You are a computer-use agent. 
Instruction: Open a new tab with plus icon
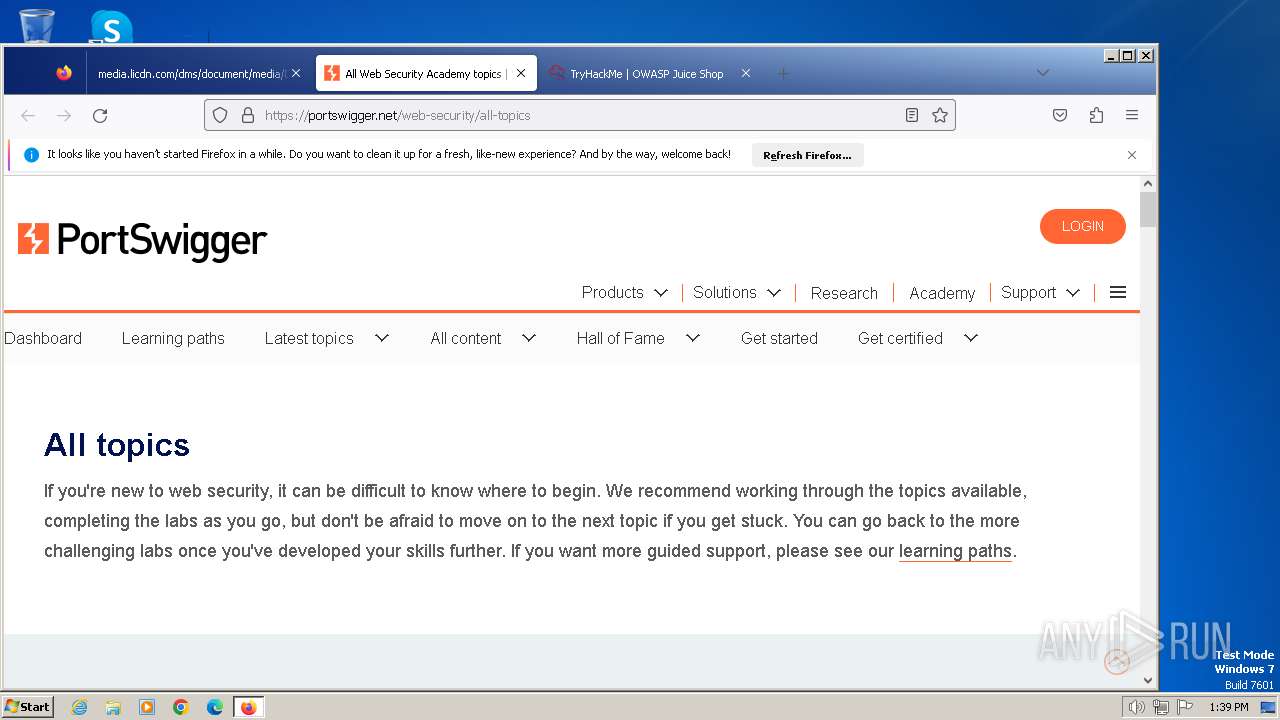pyautogui.click(x=783, y=73)
